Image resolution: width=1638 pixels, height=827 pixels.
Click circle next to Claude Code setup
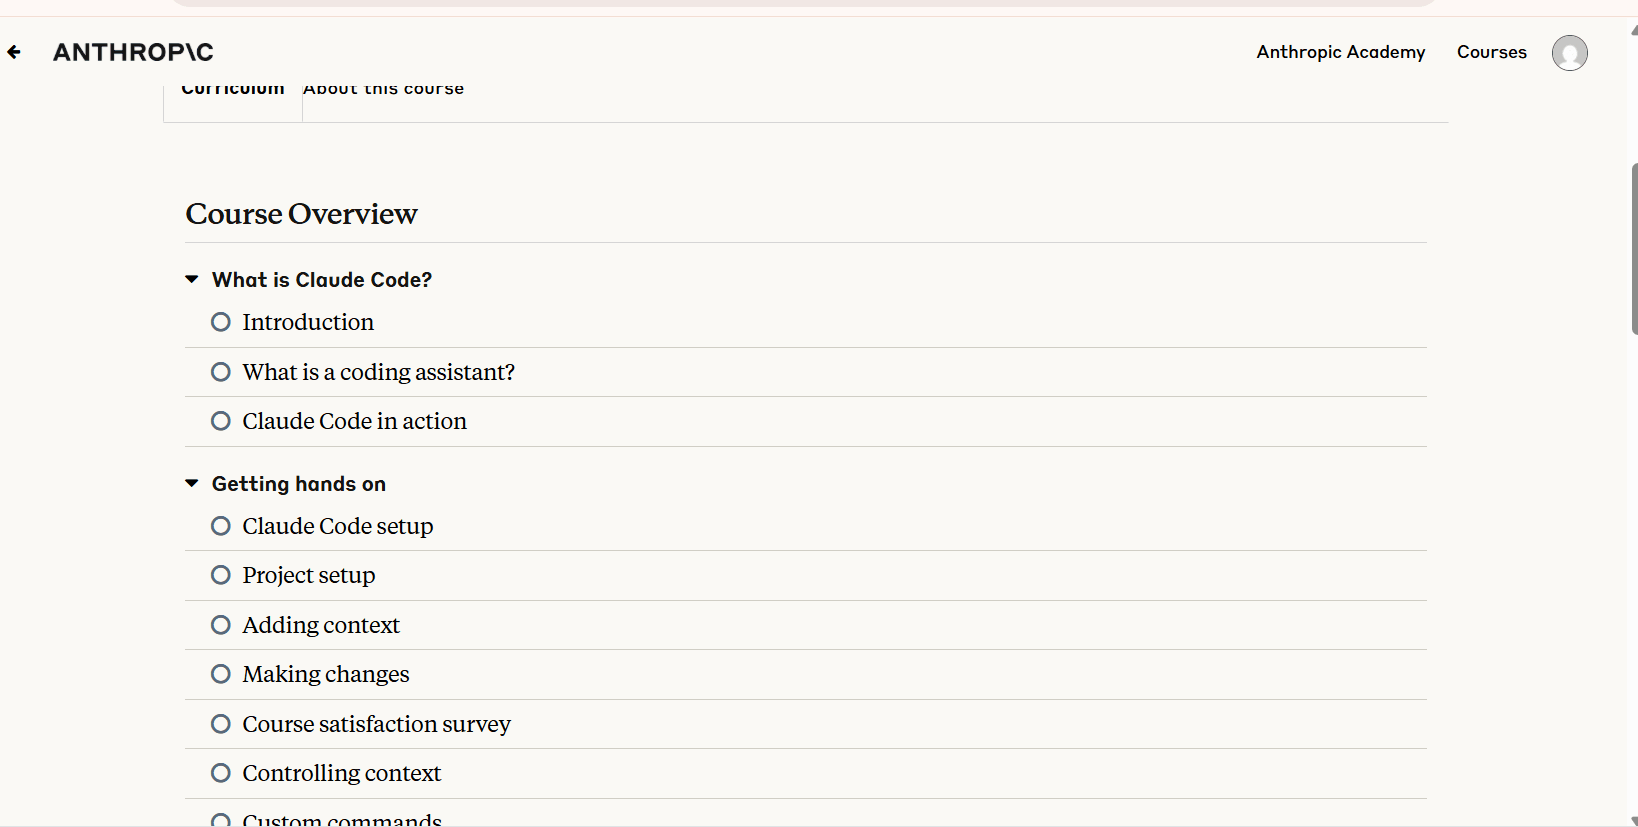[x=221, y=526]
